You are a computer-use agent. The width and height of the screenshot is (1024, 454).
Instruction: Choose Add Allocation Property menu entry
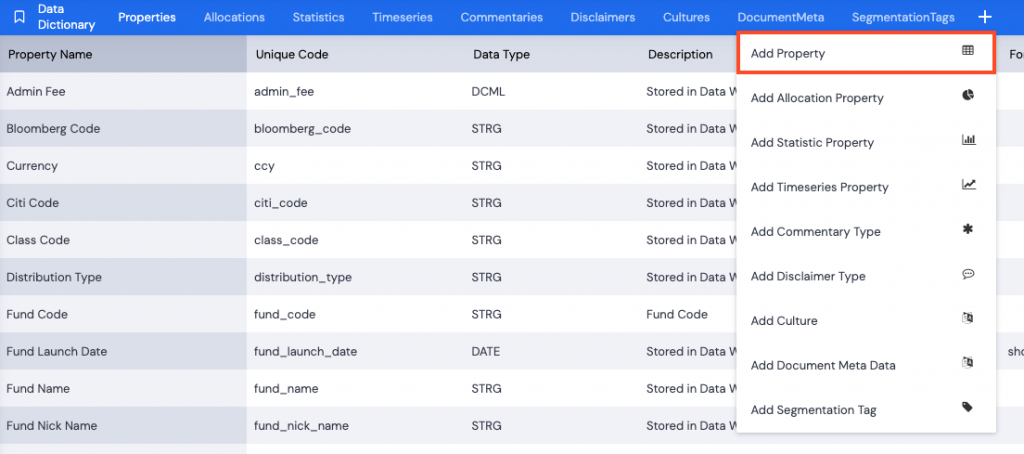[866, 98]
